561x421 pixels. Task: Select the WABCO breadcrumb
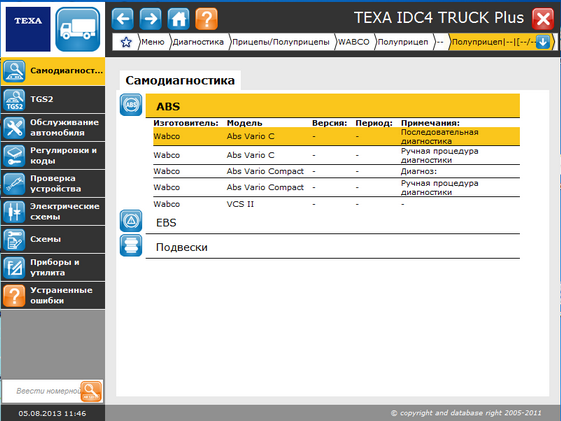click(x=353, y=42)
